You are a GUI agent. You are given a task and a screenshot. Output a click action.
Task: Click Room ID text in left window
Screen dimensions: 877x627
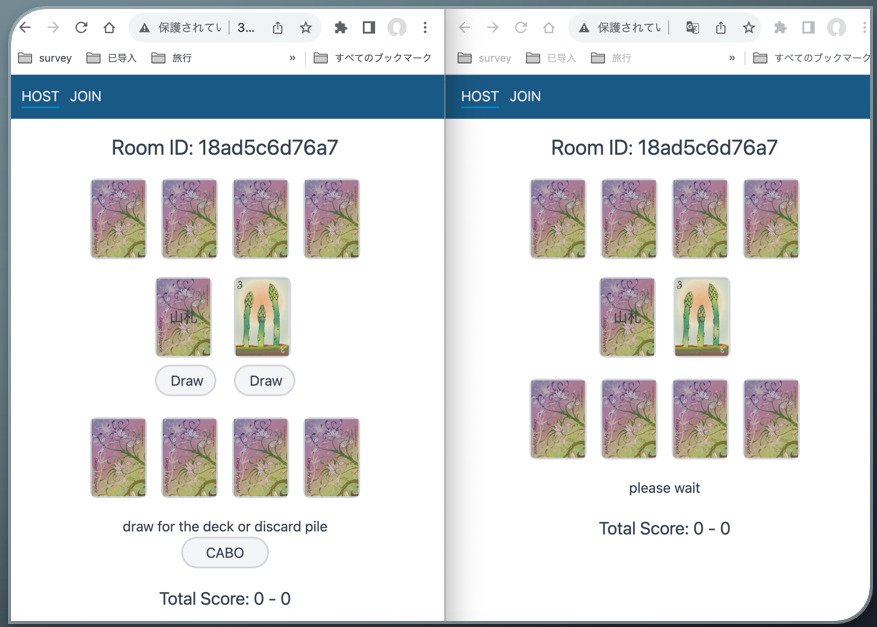coord(225,148)
